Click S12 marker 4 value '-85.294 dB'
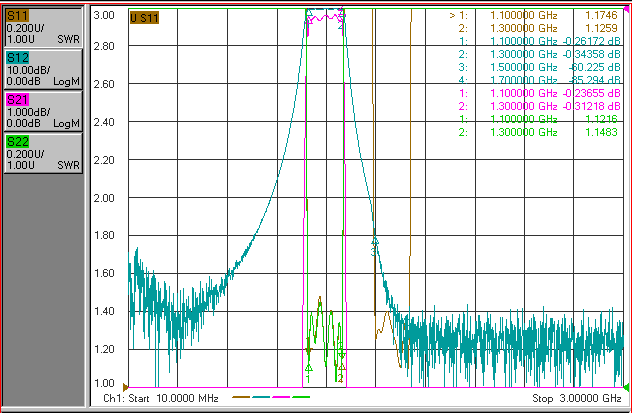Screen dimensions: 632x413 594,80
